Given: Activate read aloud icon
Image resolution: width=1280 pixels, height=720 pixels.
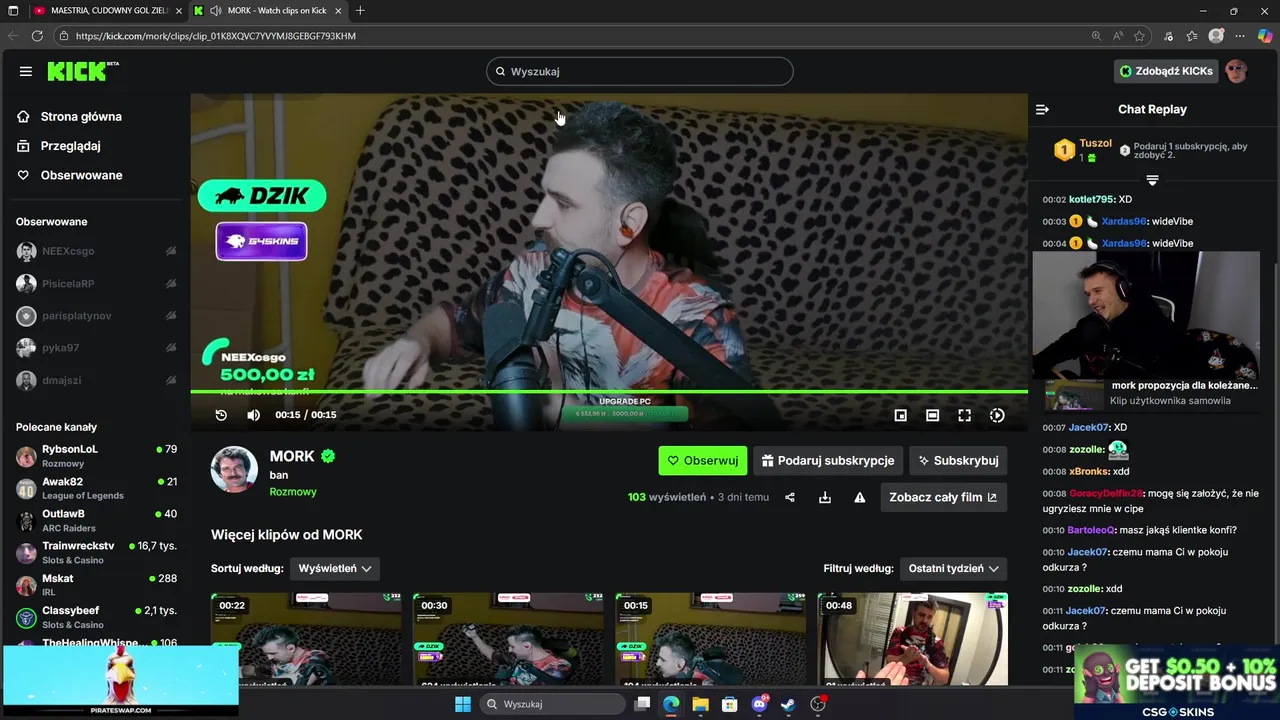Looking at the screenshot, I should pyautogui.click(x=1118, y=36).
